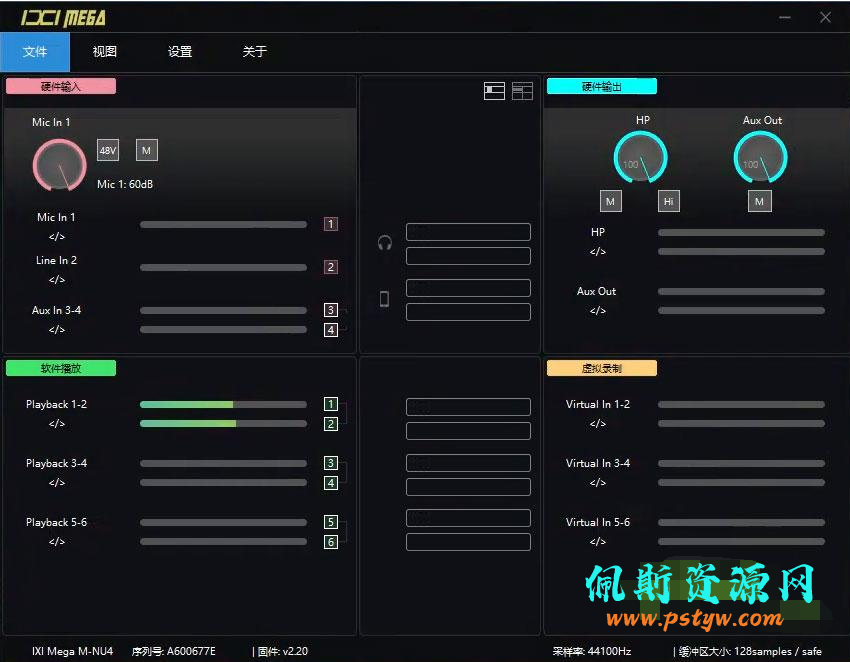The height and width of the screenshot is (662, 850).
Task: Click the 硬件输入 section label
Action: [61, 87]
